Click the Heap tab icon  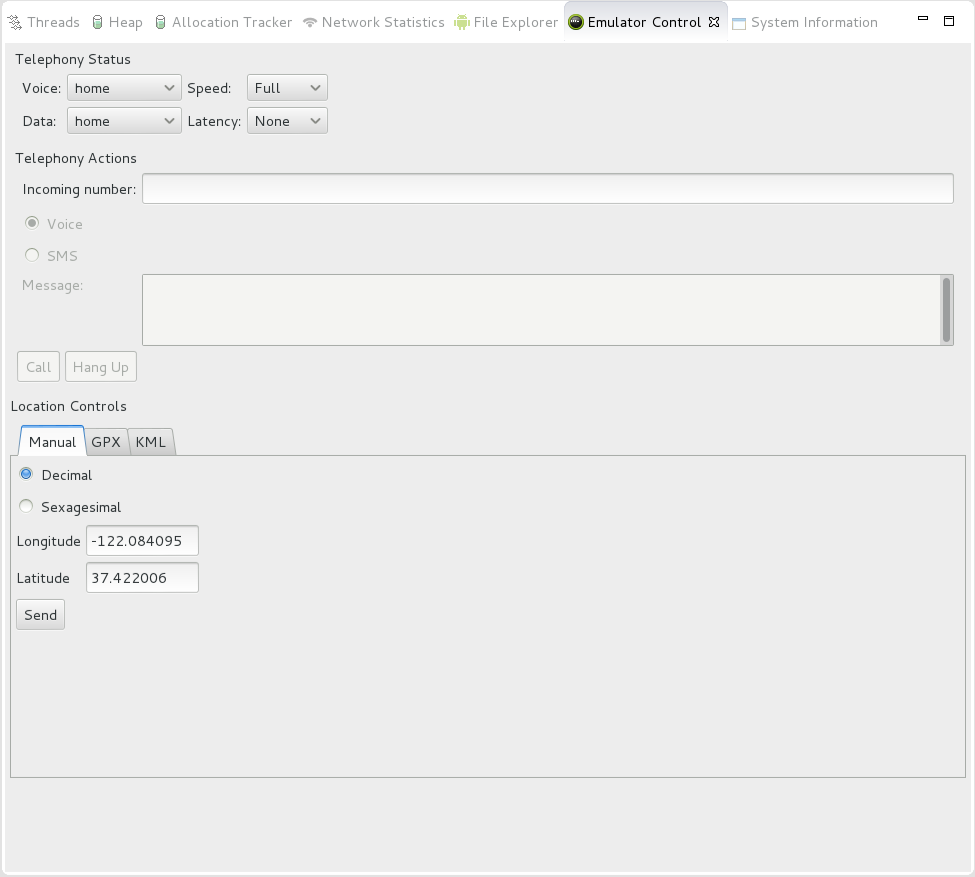pyautogui.click(x=97, y=22)
